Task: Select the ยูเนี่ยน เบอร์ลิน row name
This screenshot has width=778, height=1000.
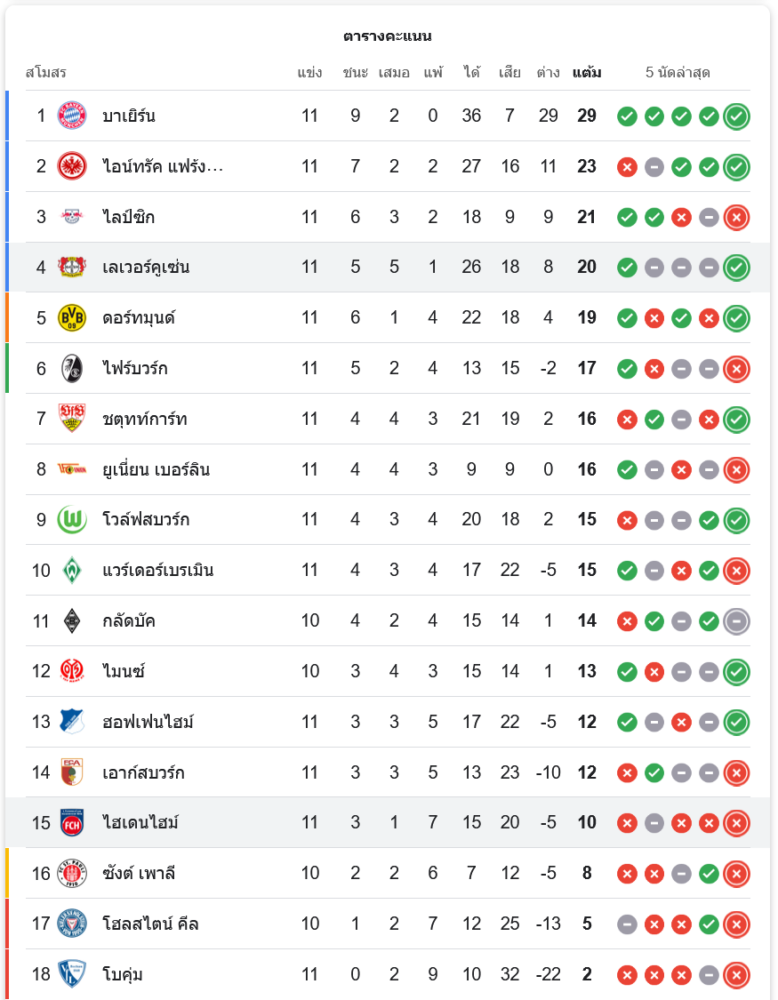Action: pos(155,470)
